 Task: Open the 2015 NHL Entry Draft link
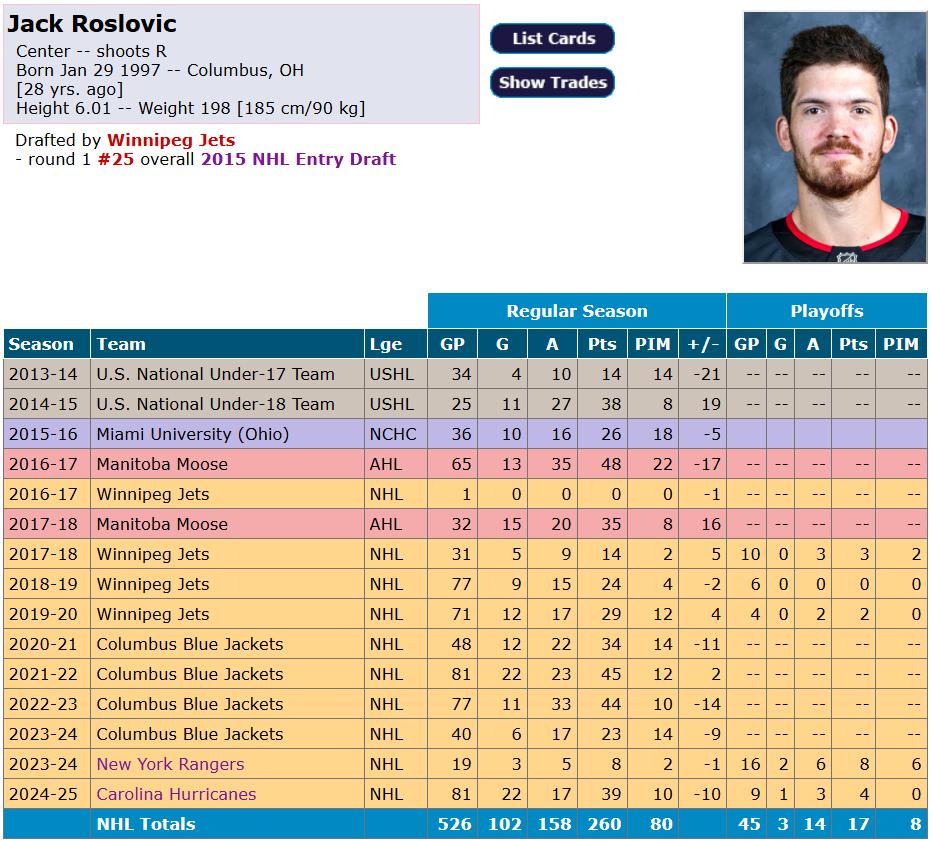[298, 159]
